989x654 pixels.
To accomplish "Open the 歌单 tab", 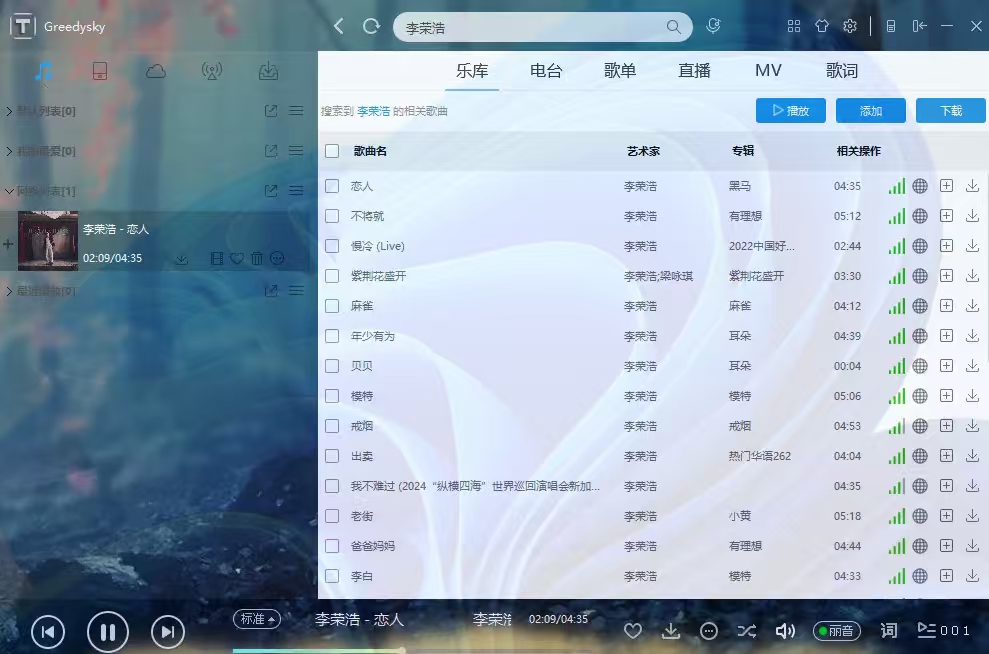I will (619, 71).
